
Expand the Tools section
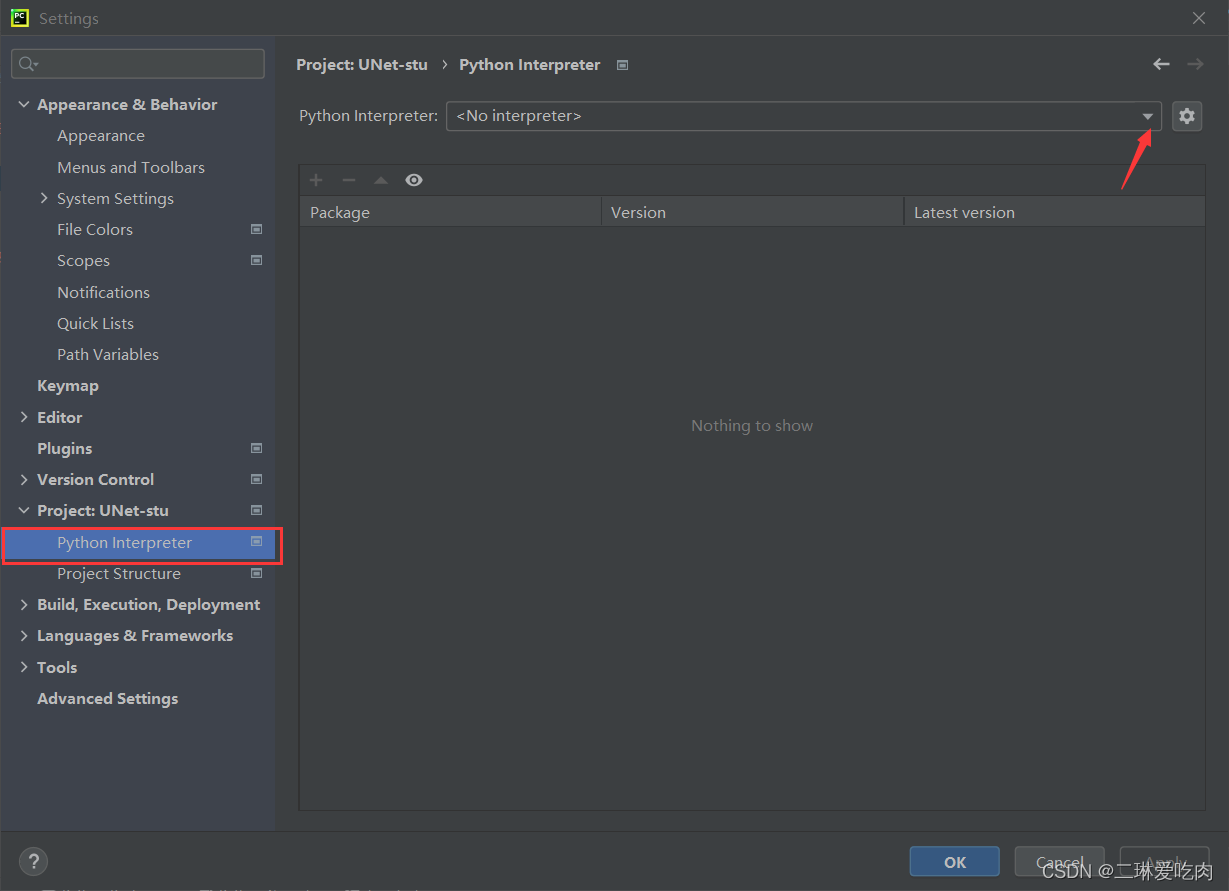[x=24, y=667]
